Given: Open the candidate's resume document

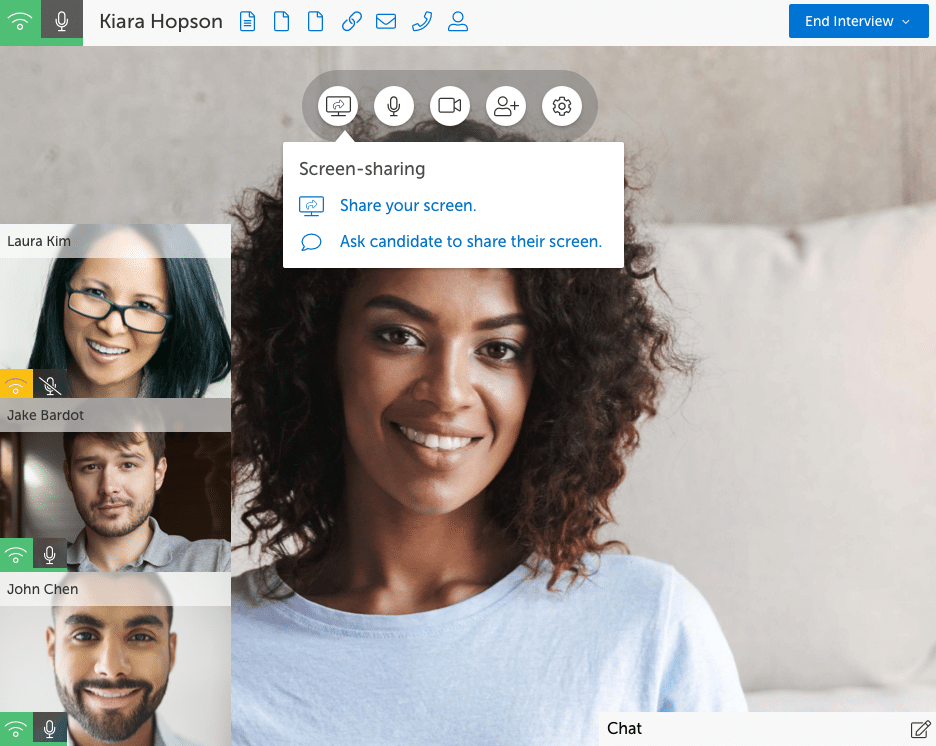Looking at the screenshot, I should click(247, 21).
